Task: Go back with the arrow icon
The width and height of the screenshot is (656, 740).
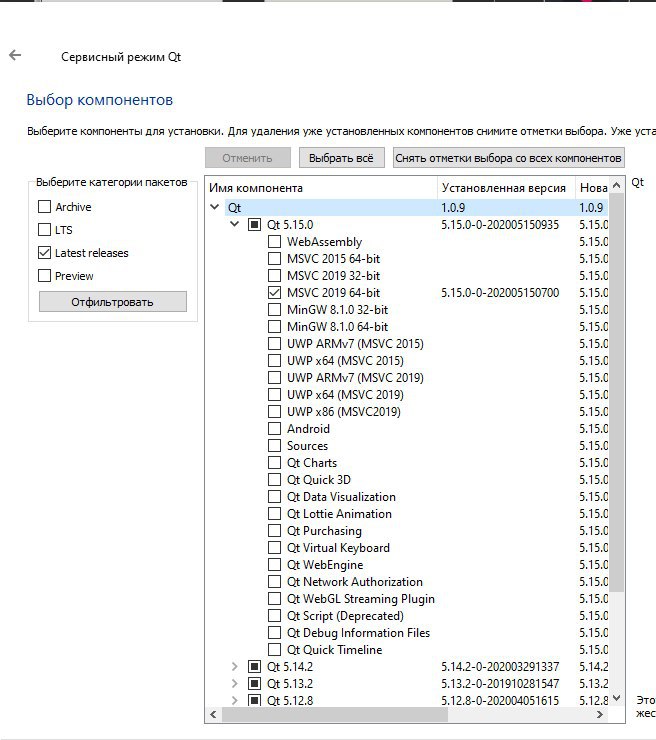Action: 15,56
